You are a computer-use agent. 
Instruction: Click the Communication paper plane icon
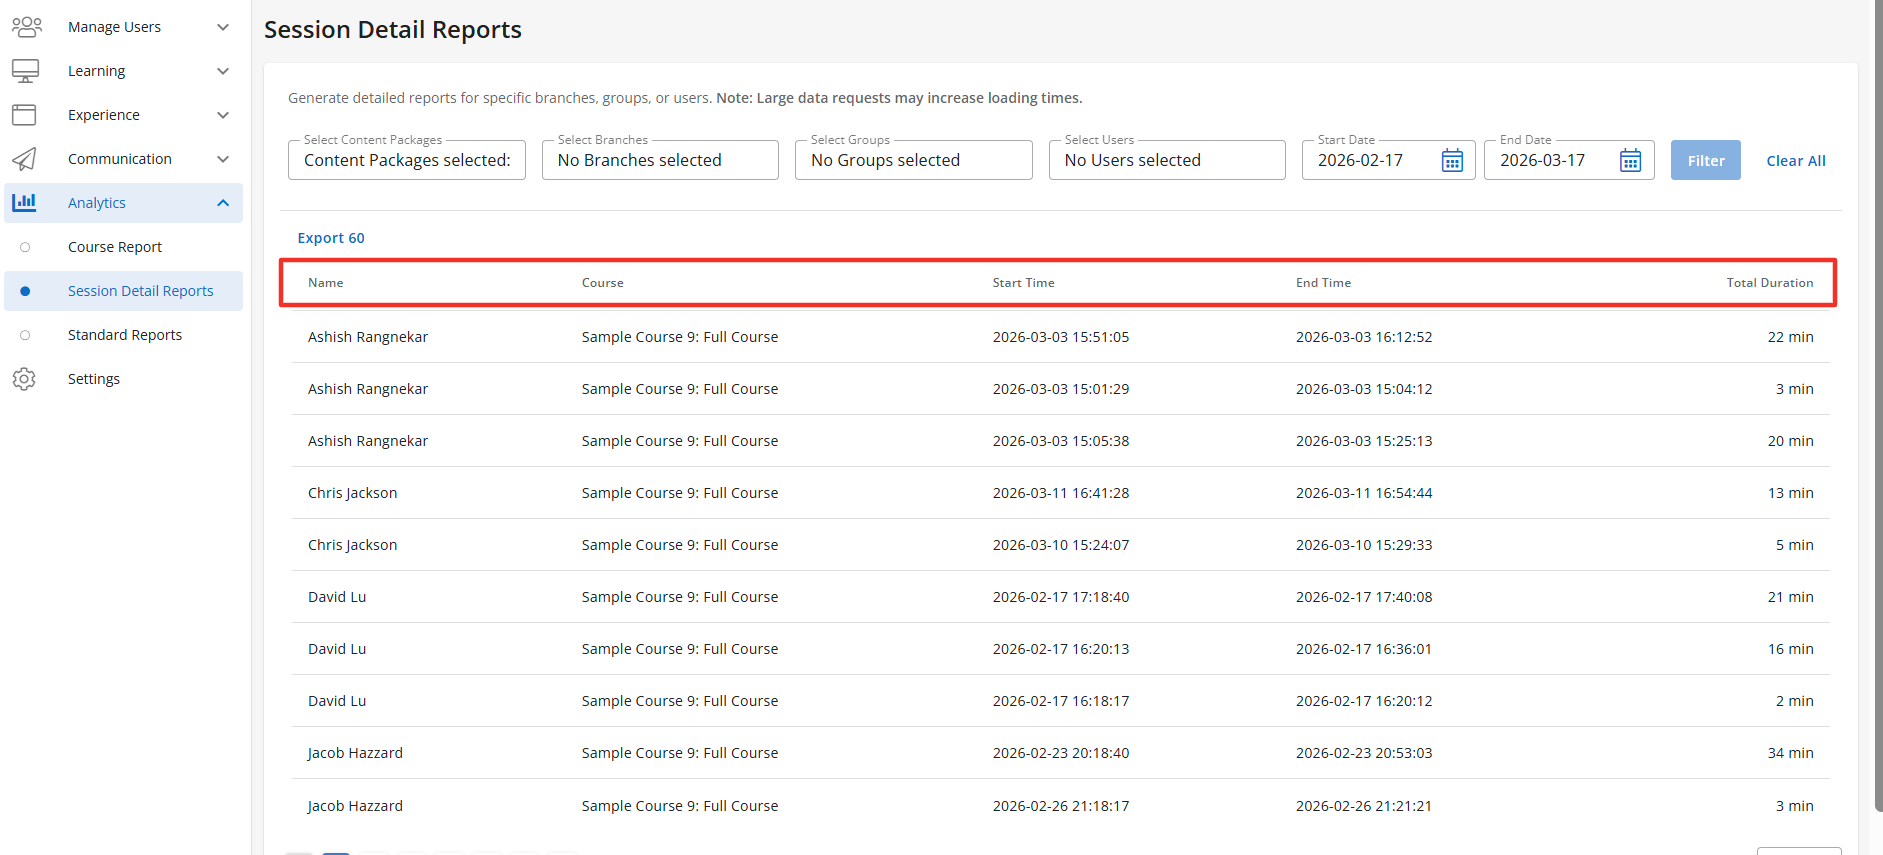pos(25,159)
